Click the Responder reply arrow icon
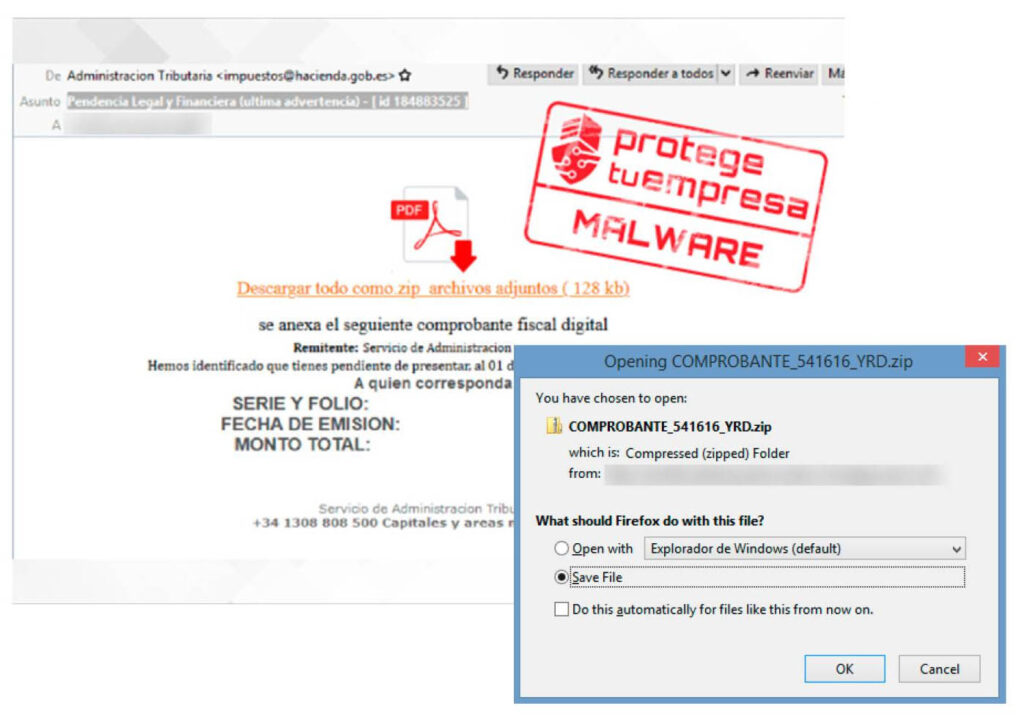Image resolution: width=1024 pixels, height=722 pixels. pyautogui.click(x=502, y=72)
